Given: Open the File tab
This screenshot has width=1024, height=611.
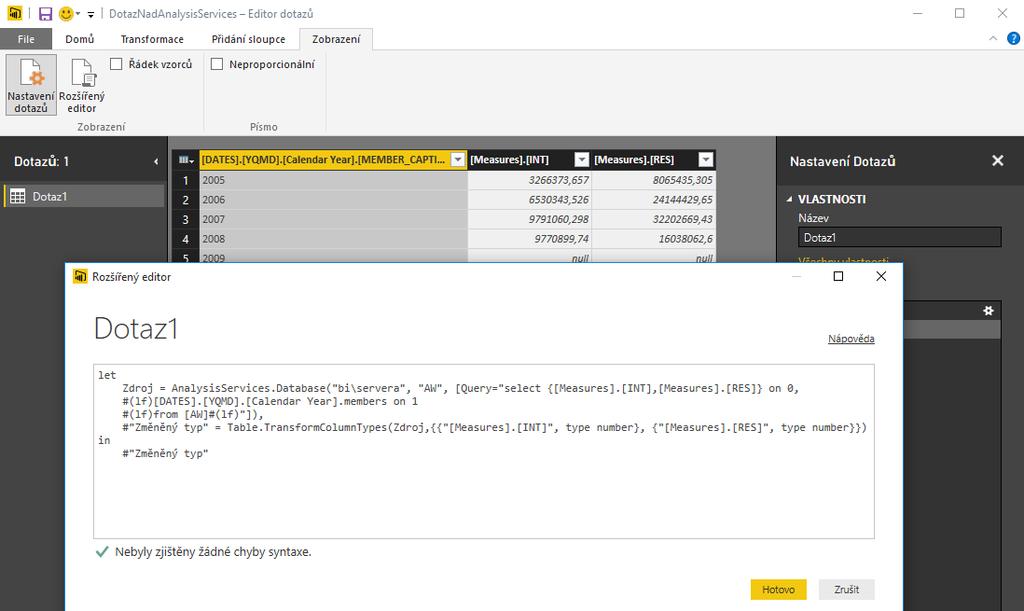Looking at the screenshot, I should point(26,39).
